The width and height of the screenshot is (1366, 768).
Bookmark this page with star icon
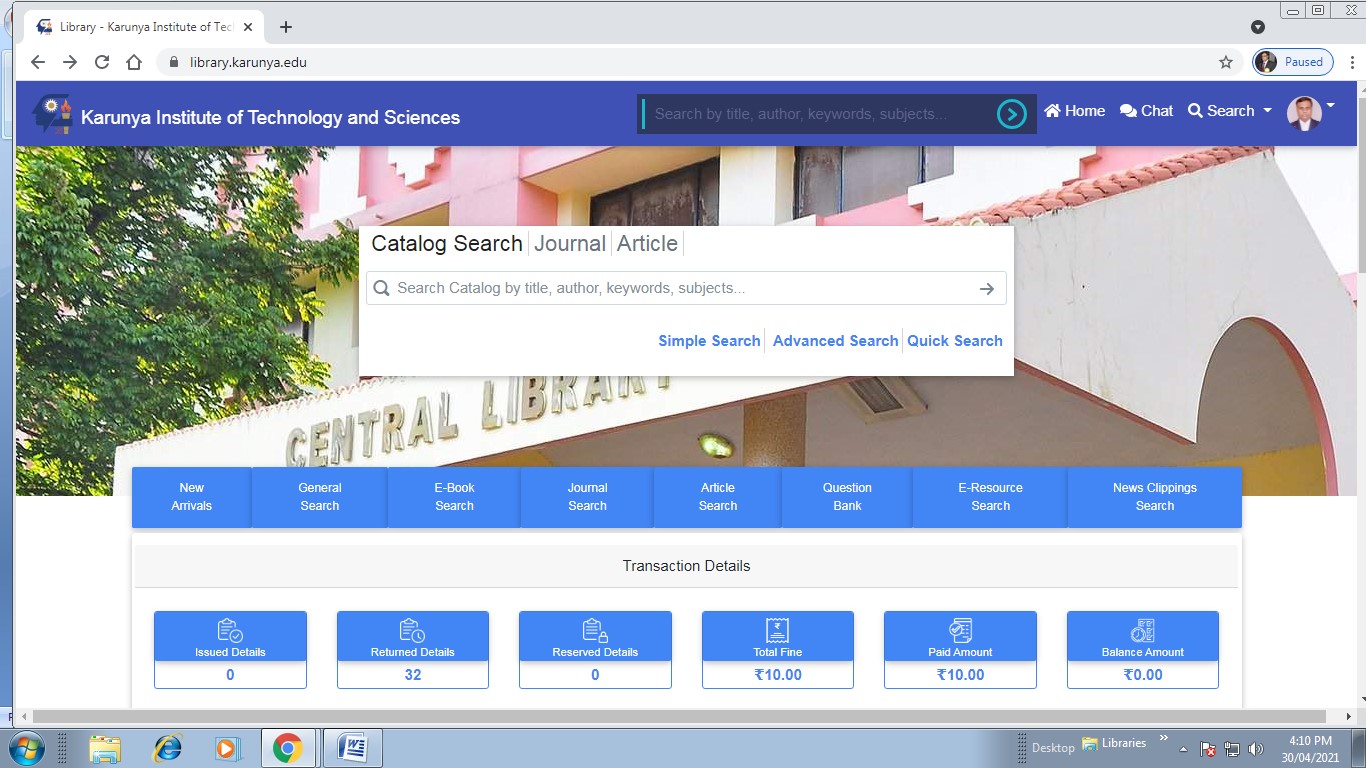pyautogui.click(x=1226, y=62)
